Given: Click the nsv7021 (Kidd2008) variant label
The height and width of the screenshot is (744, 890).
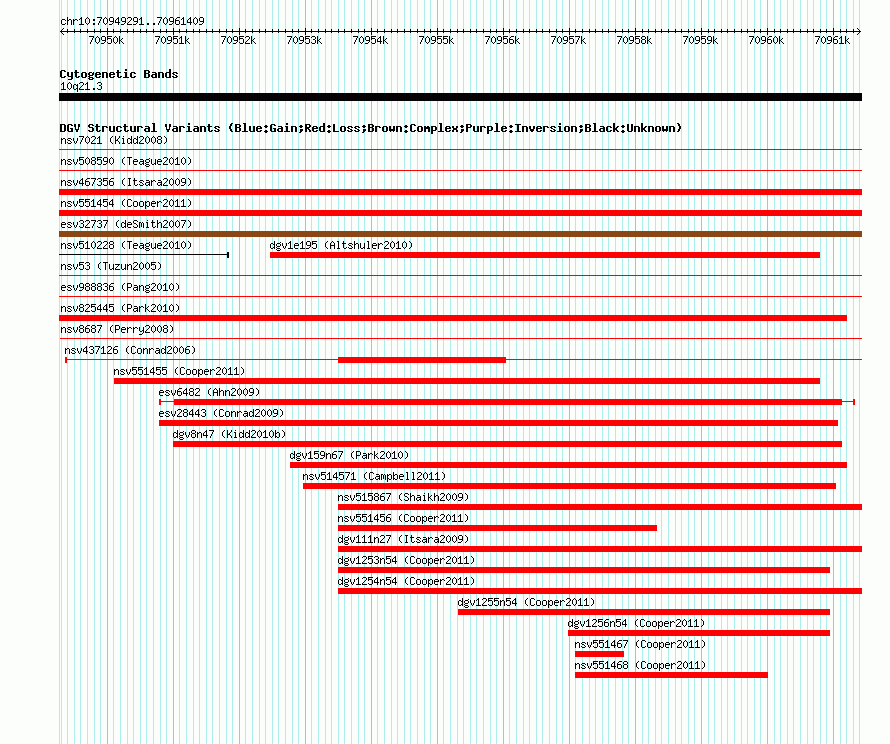Looking at the screenshot, I should coord(114,140).
